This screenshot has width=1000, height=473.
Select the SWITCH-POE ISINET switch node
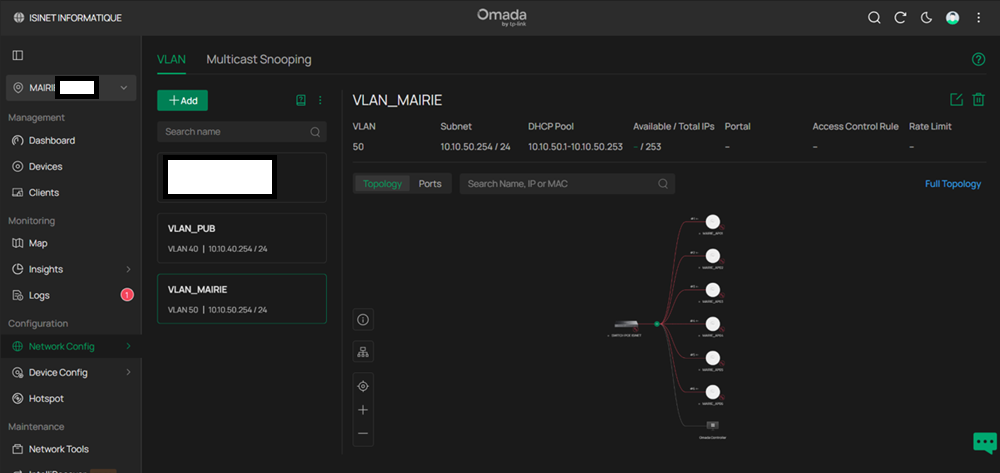pyautogui.click(x=626, y=324)
